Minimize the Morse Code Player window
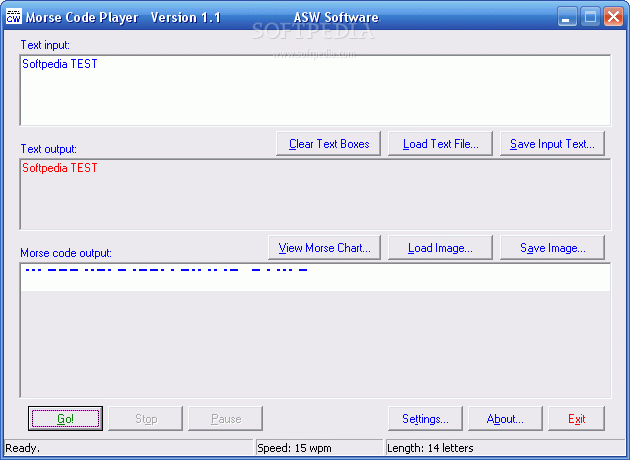This screenshot has height=460, width=630. click(x=566, y=17)
